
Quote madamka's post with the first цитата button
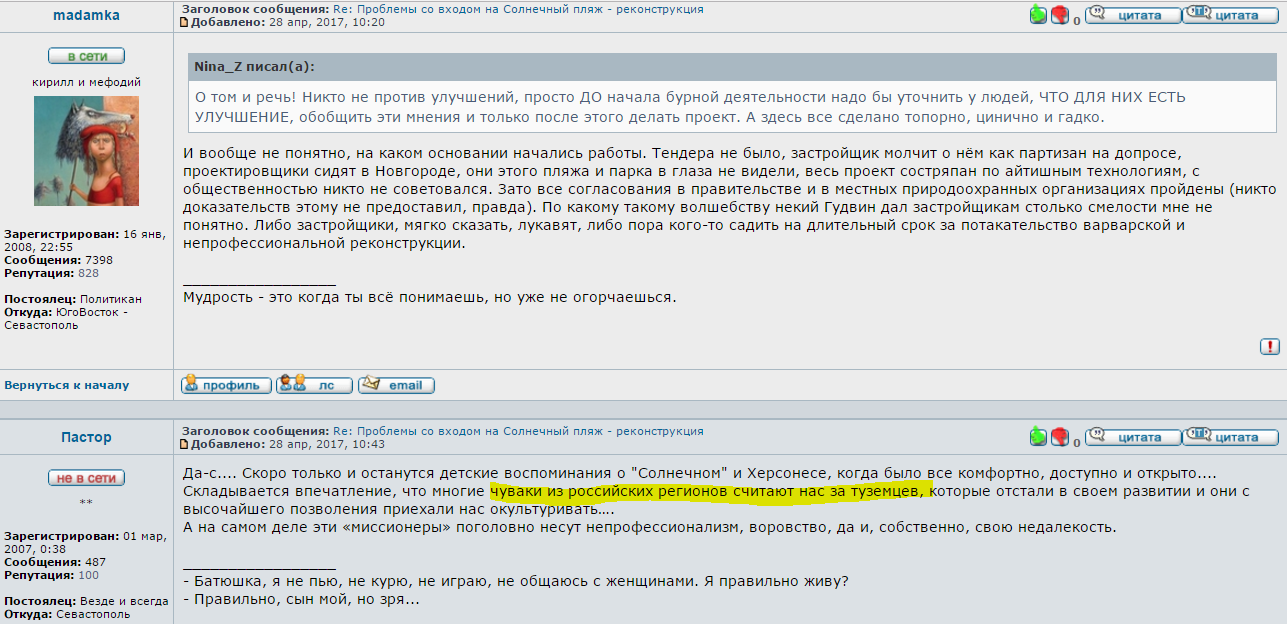coord(1132,15)
